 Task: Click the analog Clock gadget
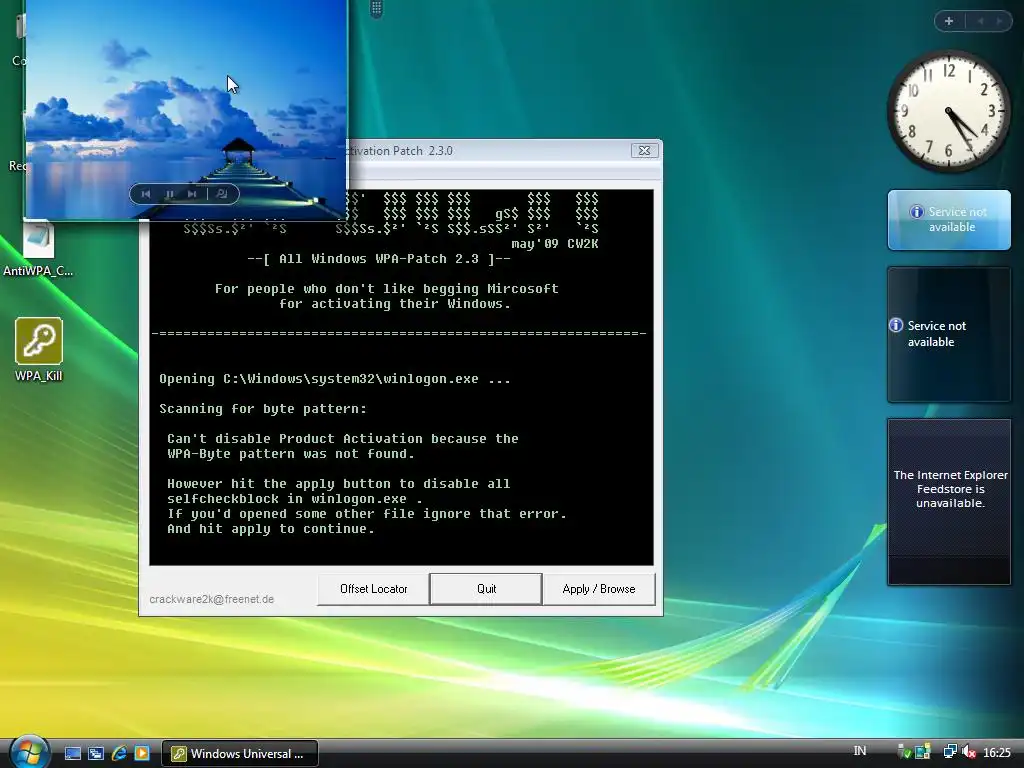[x=948, y=111]
